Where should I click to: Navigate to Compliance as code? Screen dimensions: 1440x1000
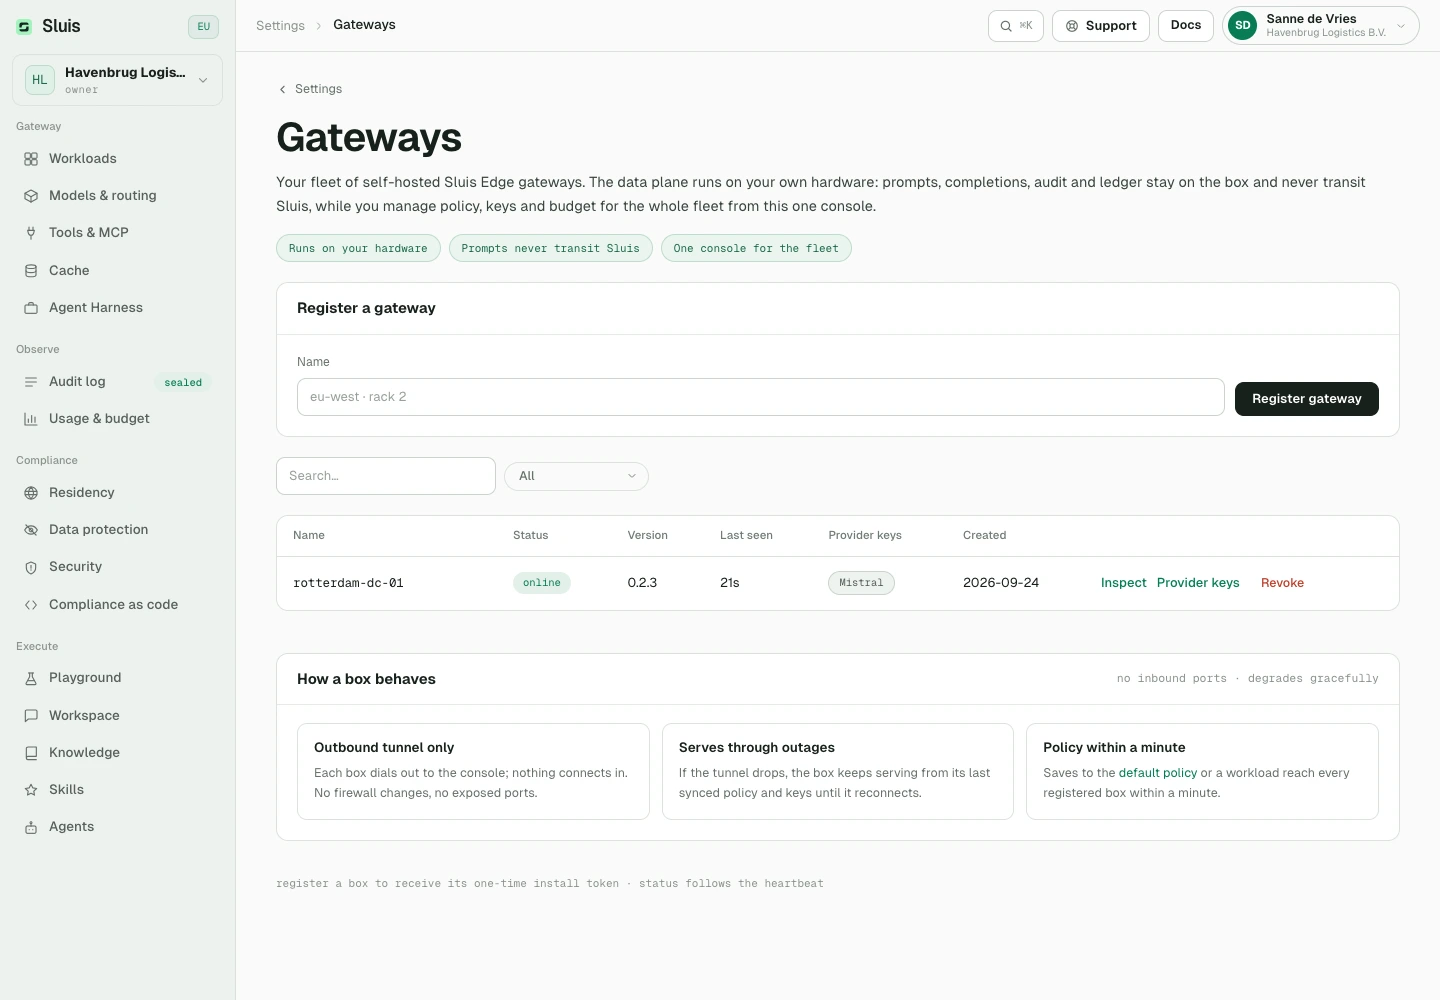(x=117, y=605)
